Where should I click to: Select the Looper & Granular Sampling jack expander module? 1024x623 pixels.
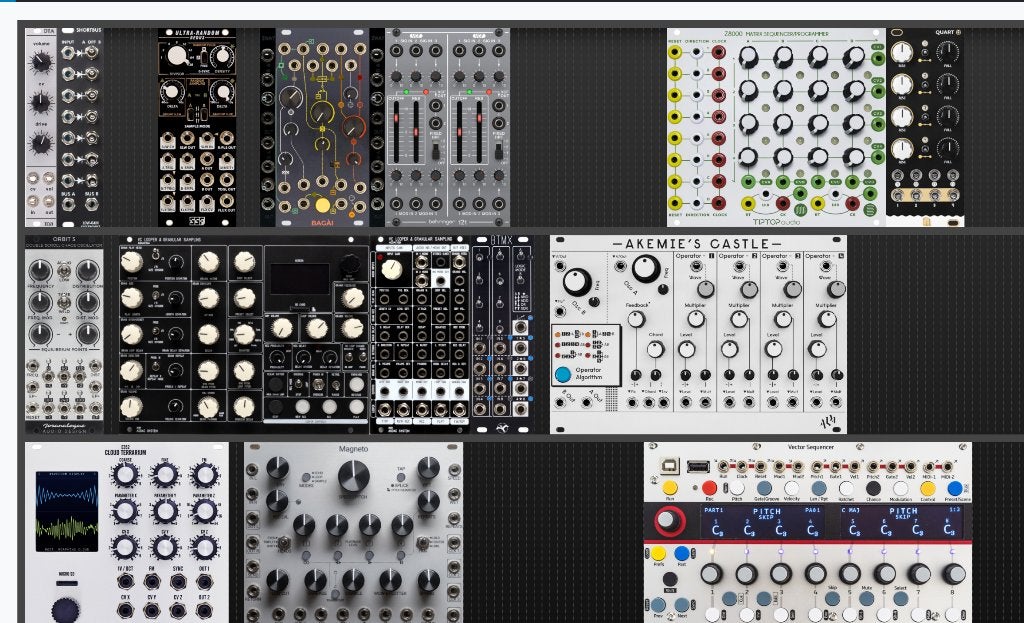(421, 334)
